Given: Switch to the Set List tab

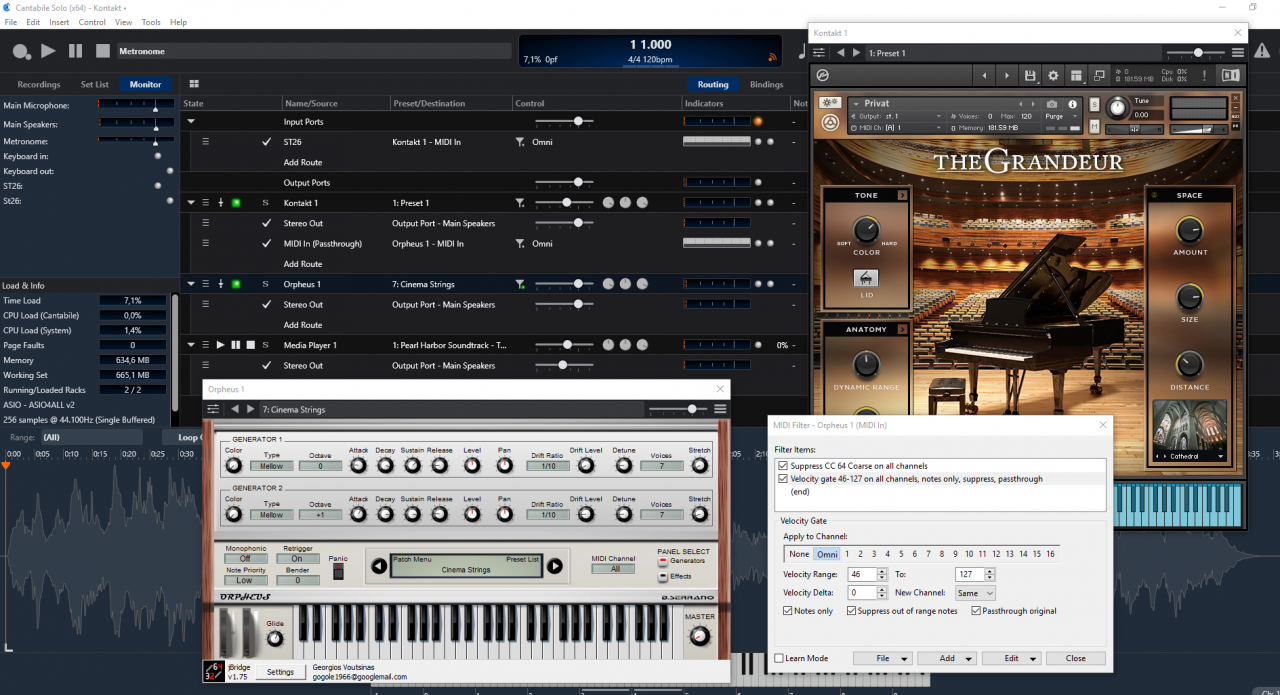Looking at the screenshot, I should [x=95, y=84].
